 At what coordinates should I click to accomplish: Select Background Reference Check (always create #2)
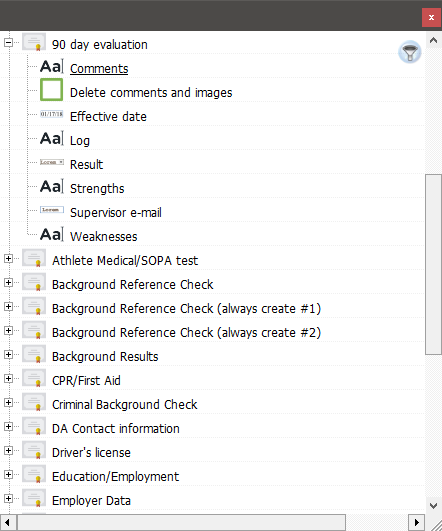pos(186,333)
